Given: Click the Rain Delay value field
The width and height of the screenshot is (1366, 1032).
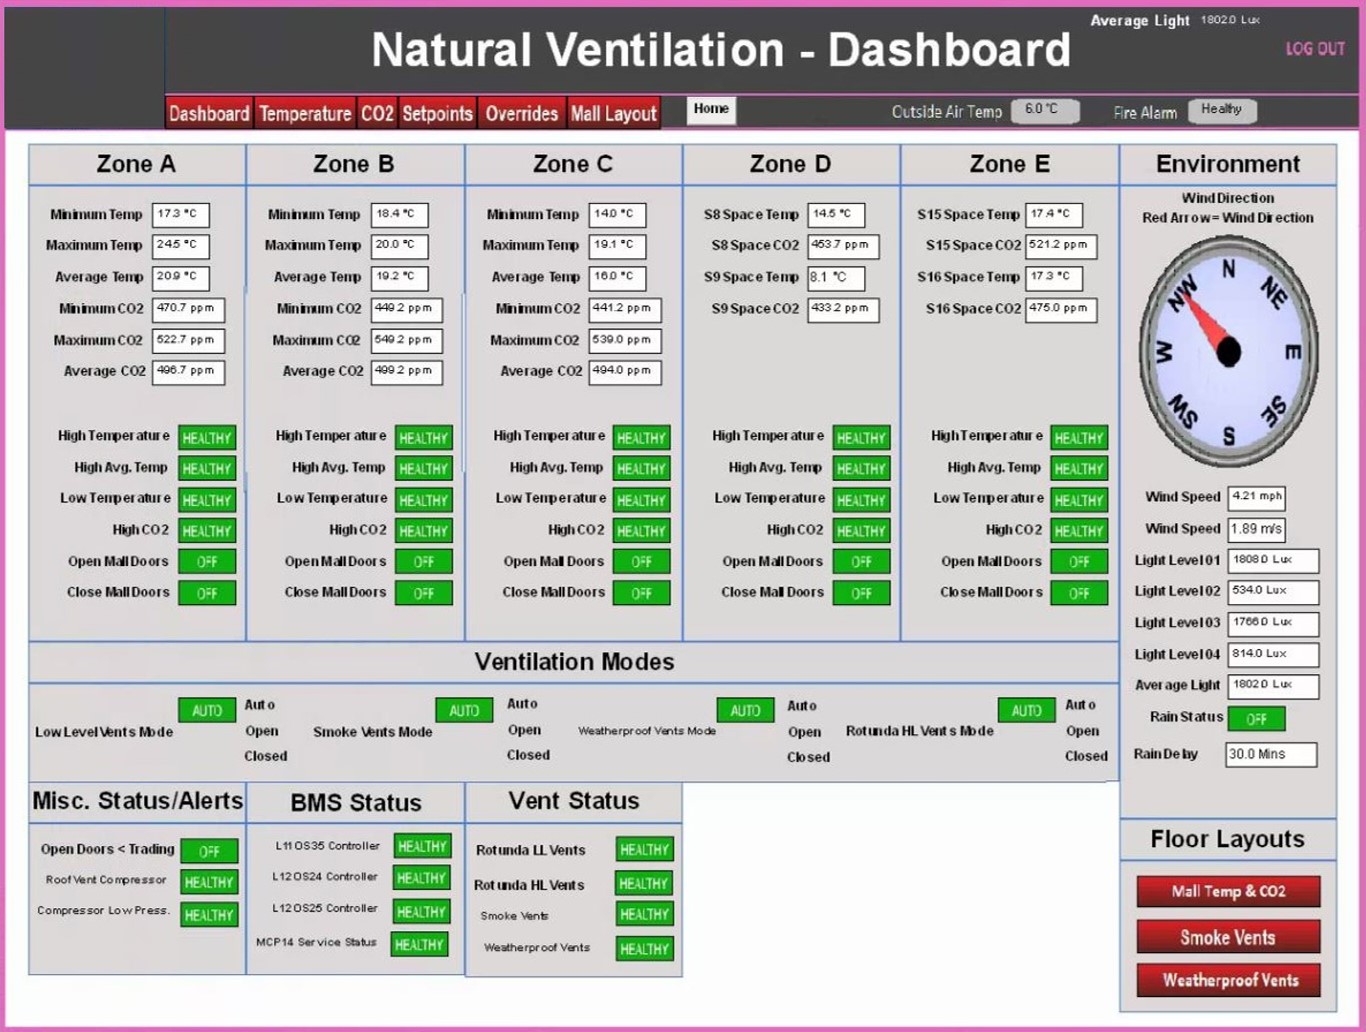Looking at the screenshot, I should [1270, 754].
